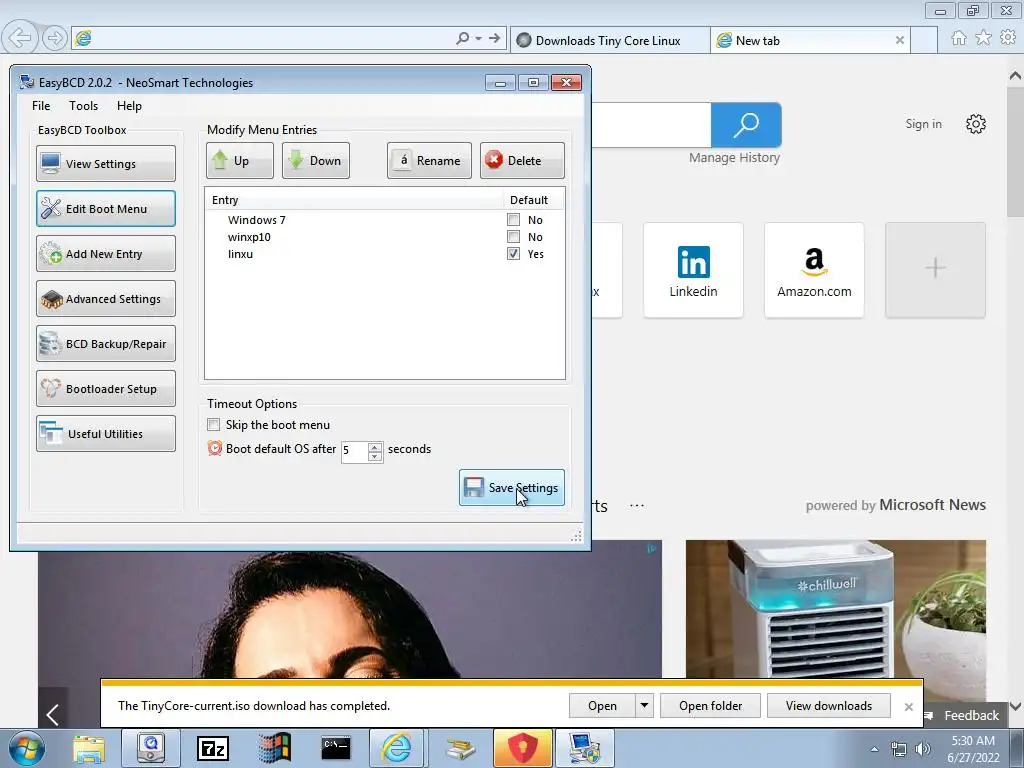Move selected entry Up
The image size is (1024, 768).
coord(240,161)
